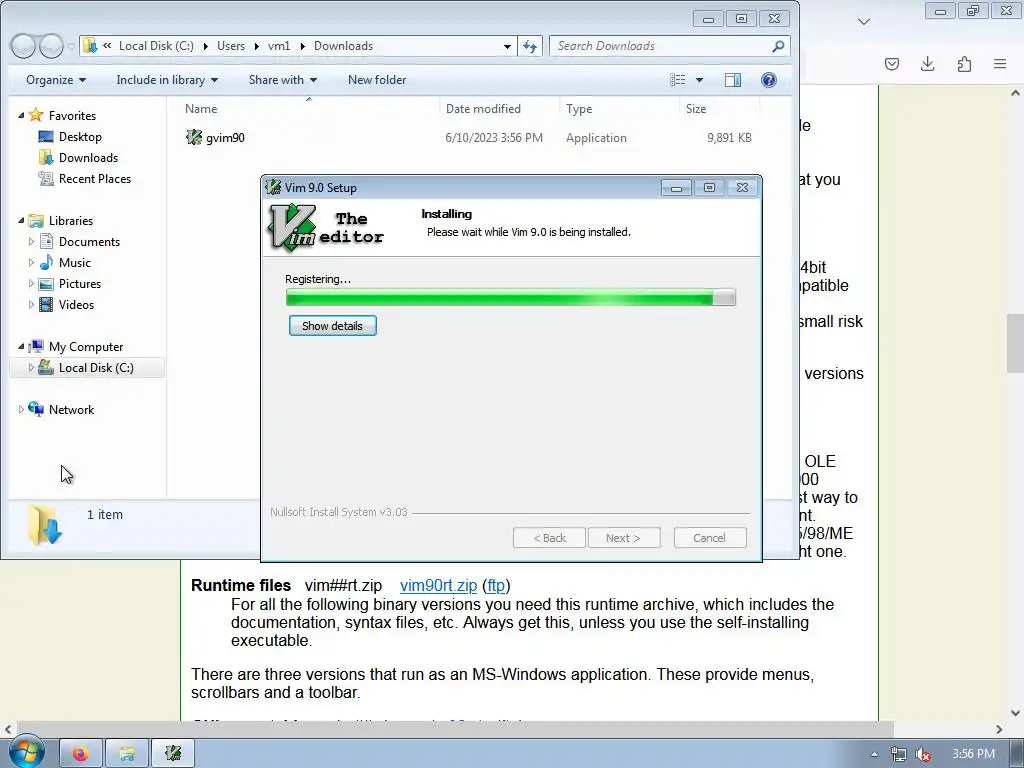This screenshot has width=1024, height=768.
Task: Sort by Size column header
Action: [696, 108]
